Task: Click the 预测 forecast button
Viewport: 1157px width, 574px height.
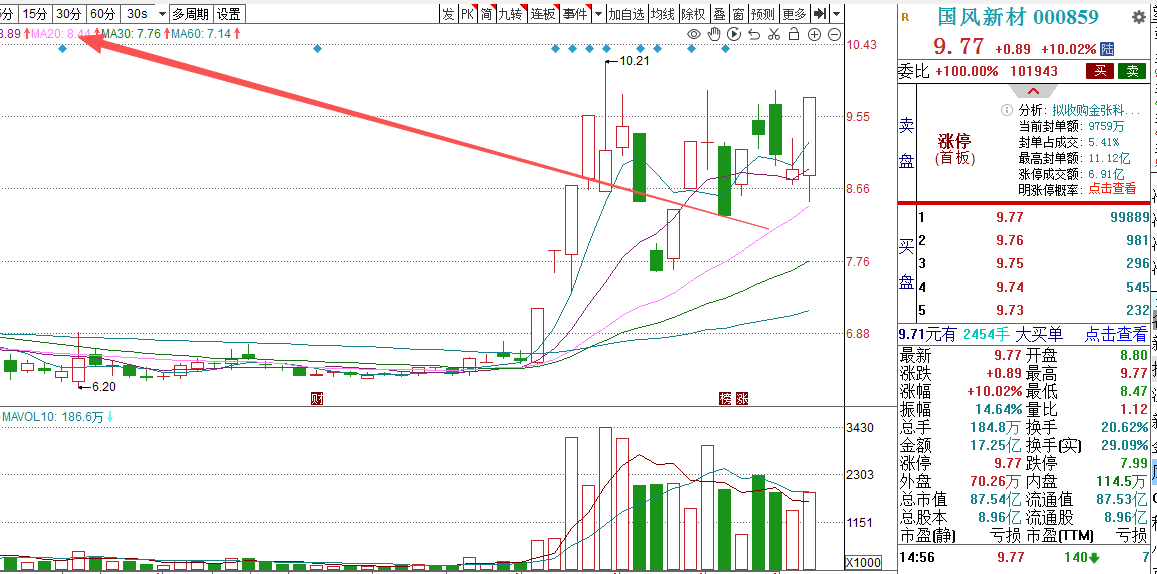Action: (x=763, y=14)
